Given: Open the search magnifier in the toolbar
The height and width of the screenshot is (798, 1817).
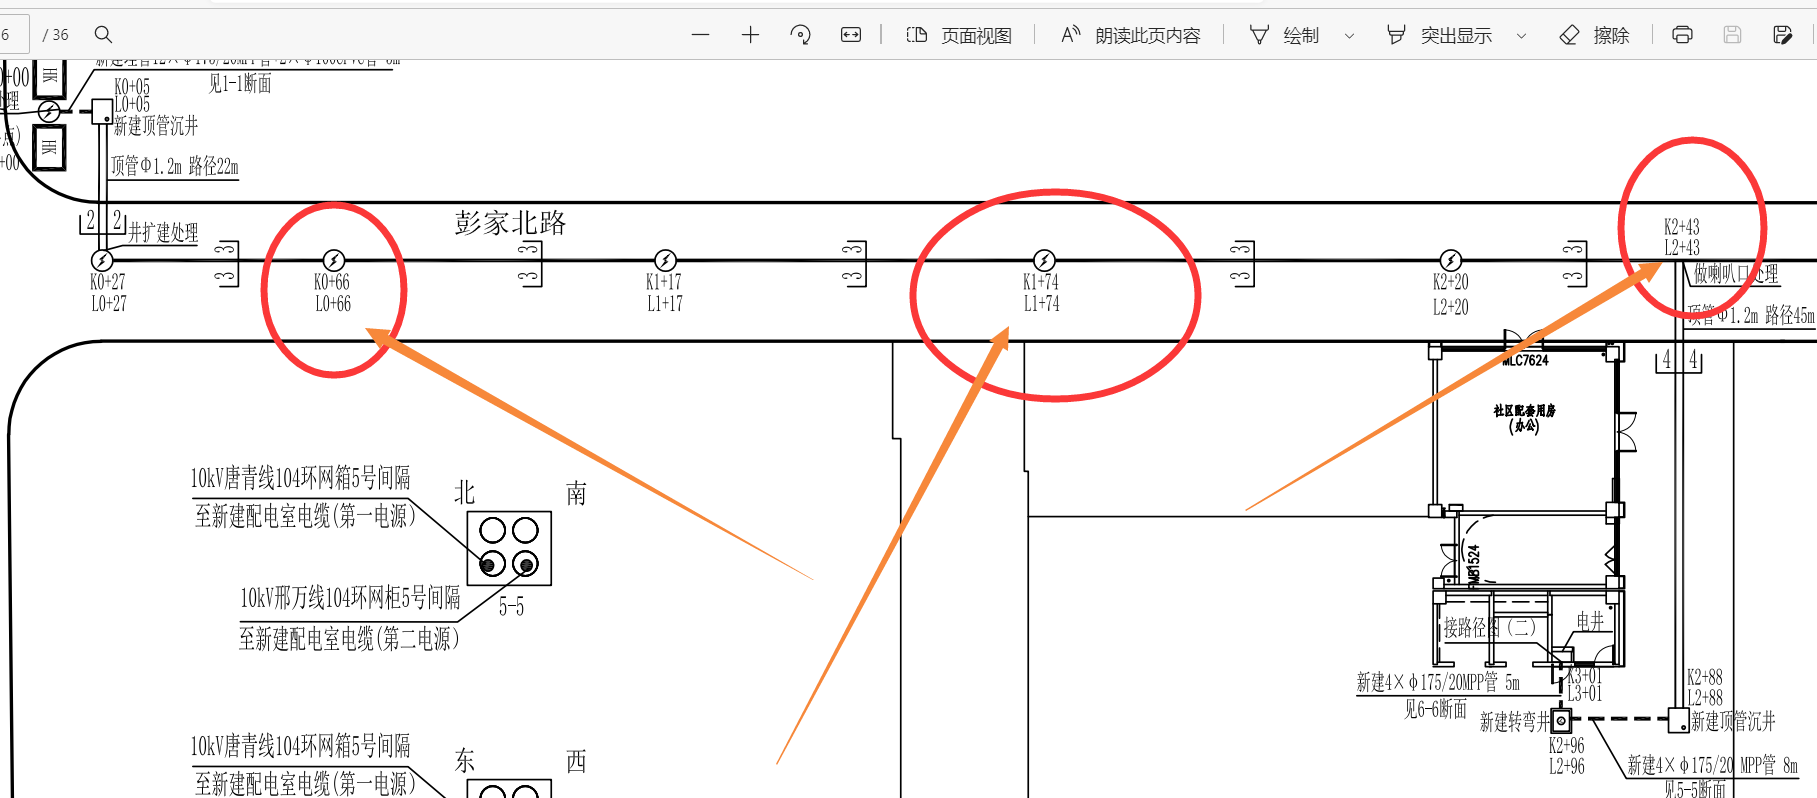Looking at the screenshot, I should click(103, 35).
